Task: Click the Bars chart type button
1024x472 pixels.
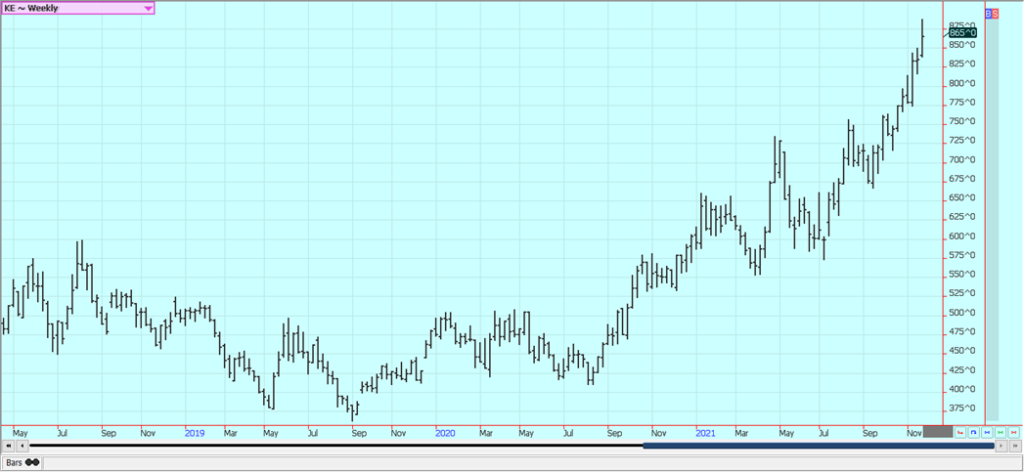Action: point(22,462)
